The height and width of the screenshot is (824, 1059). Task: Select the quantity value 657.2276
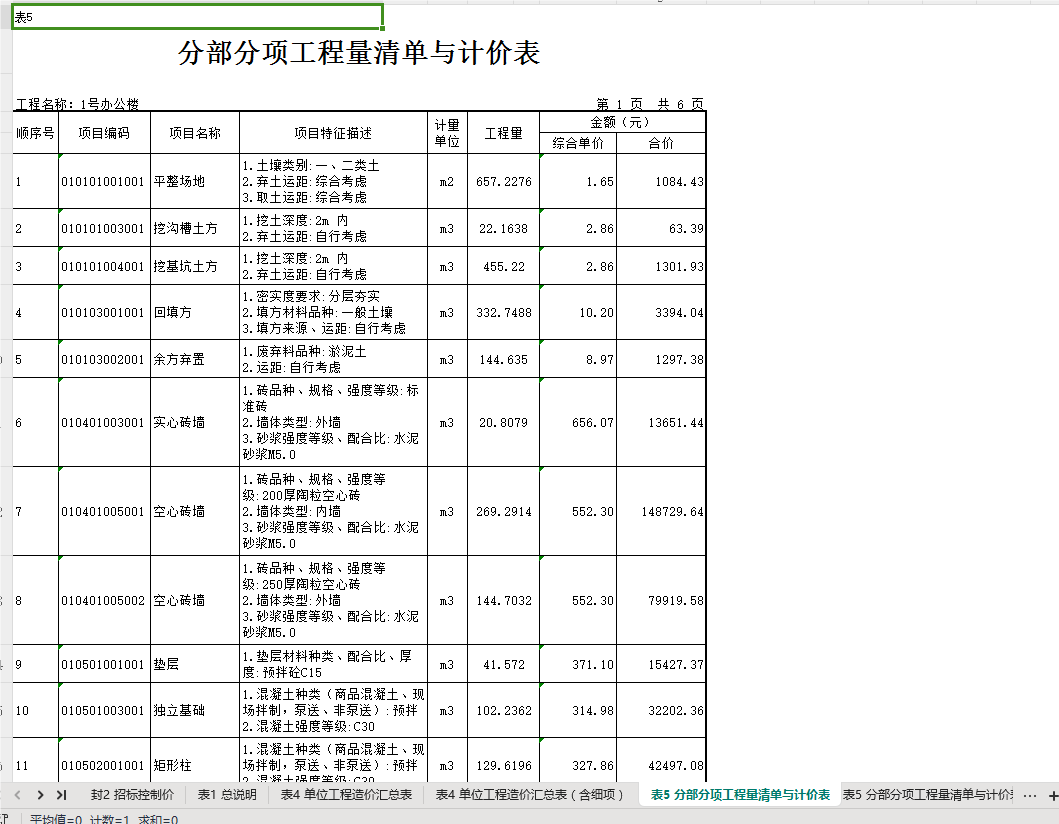[503, 181]
